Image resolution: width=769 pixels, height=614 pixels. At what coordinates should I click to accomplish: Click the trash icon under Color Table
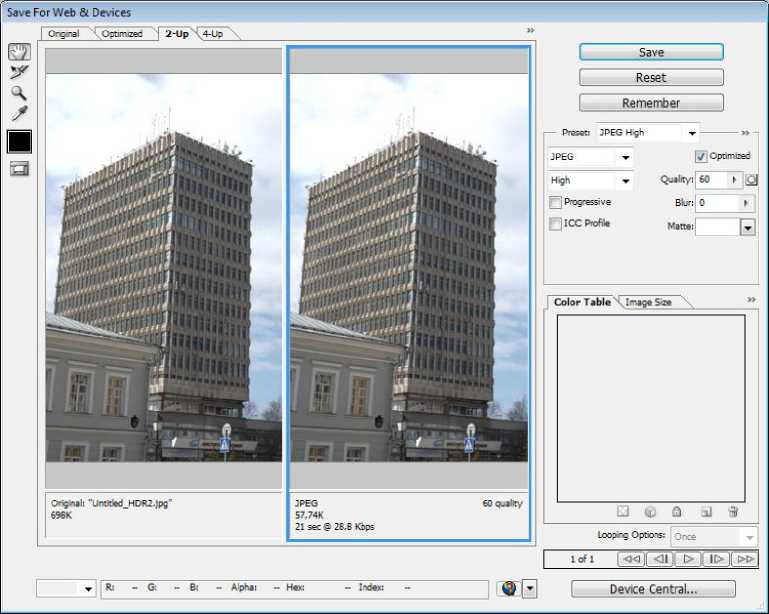coord(733,512)
